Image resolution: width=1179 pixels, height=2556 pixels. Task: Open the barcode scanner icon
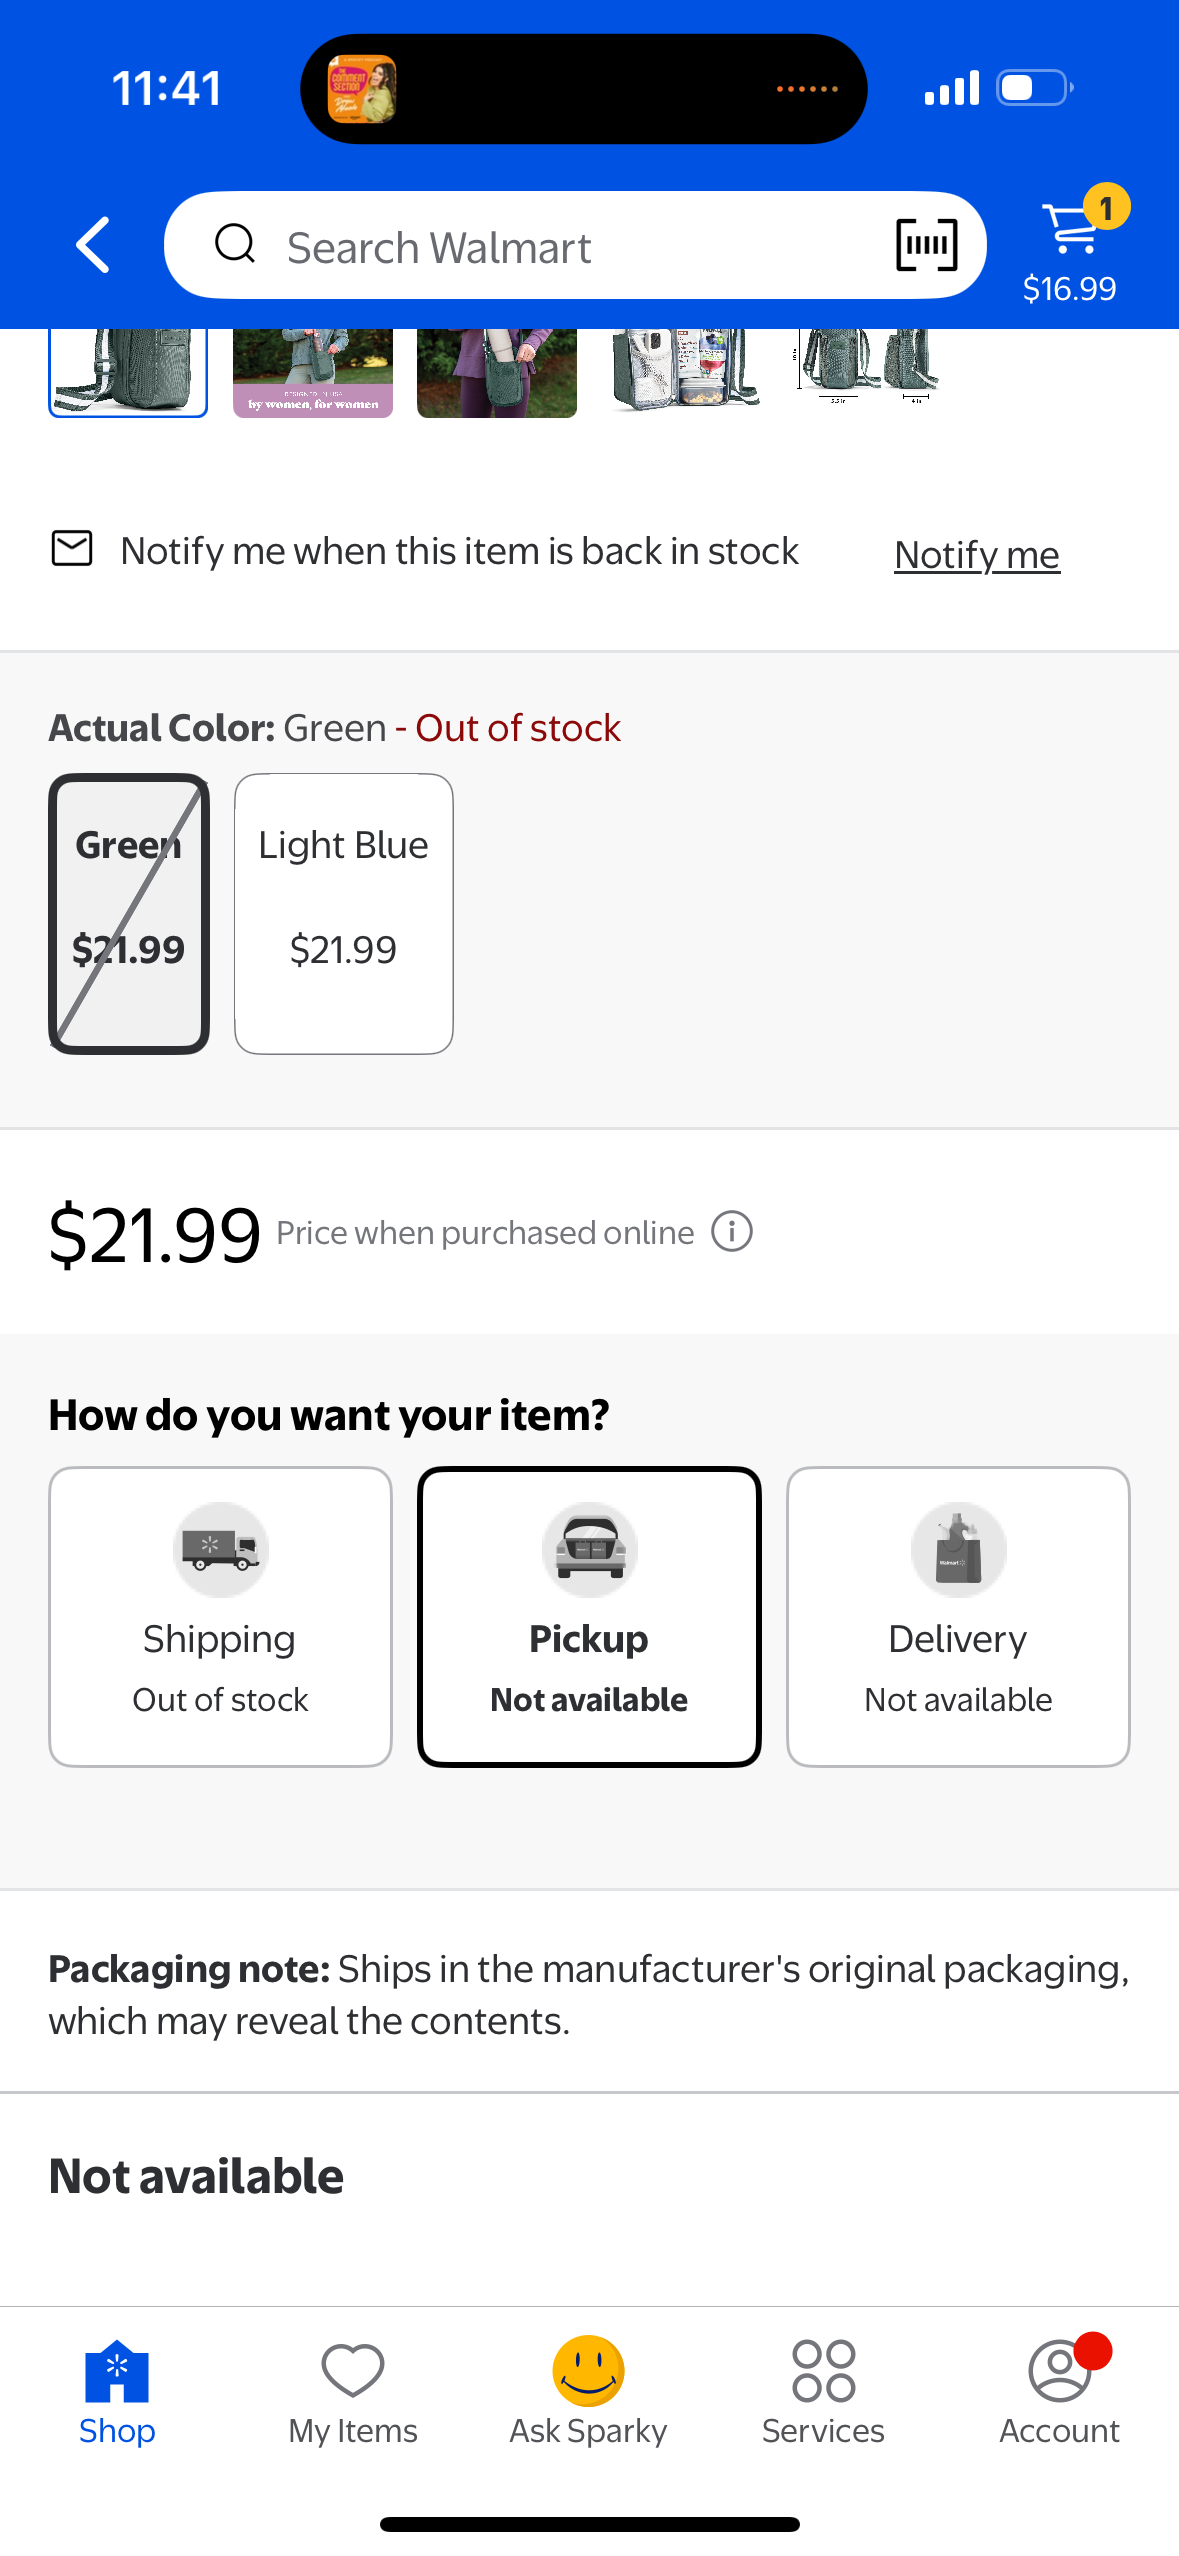coord(926,245)
